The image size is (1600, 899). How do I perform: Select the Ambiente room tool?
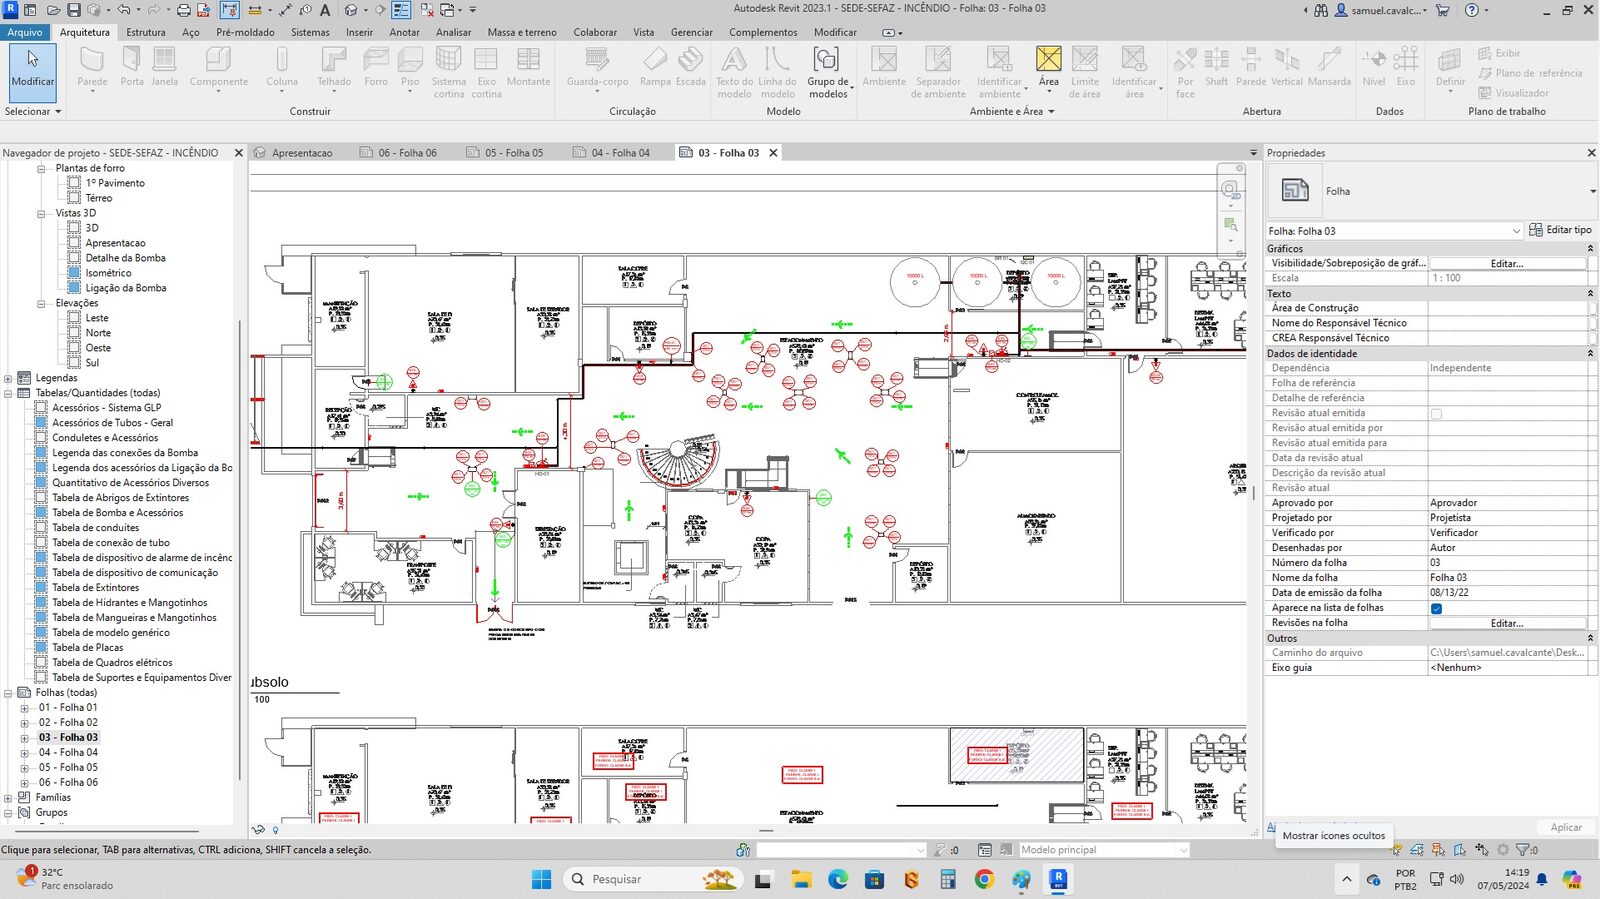tap(884, 68)
